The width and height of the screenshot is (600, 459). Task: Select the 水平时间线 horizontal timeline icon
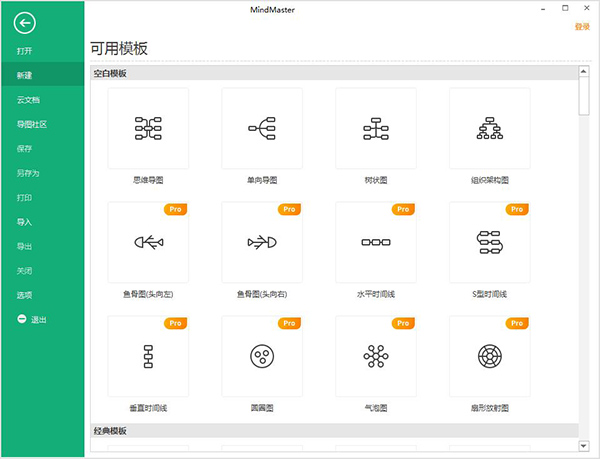(x=376, y=242)
